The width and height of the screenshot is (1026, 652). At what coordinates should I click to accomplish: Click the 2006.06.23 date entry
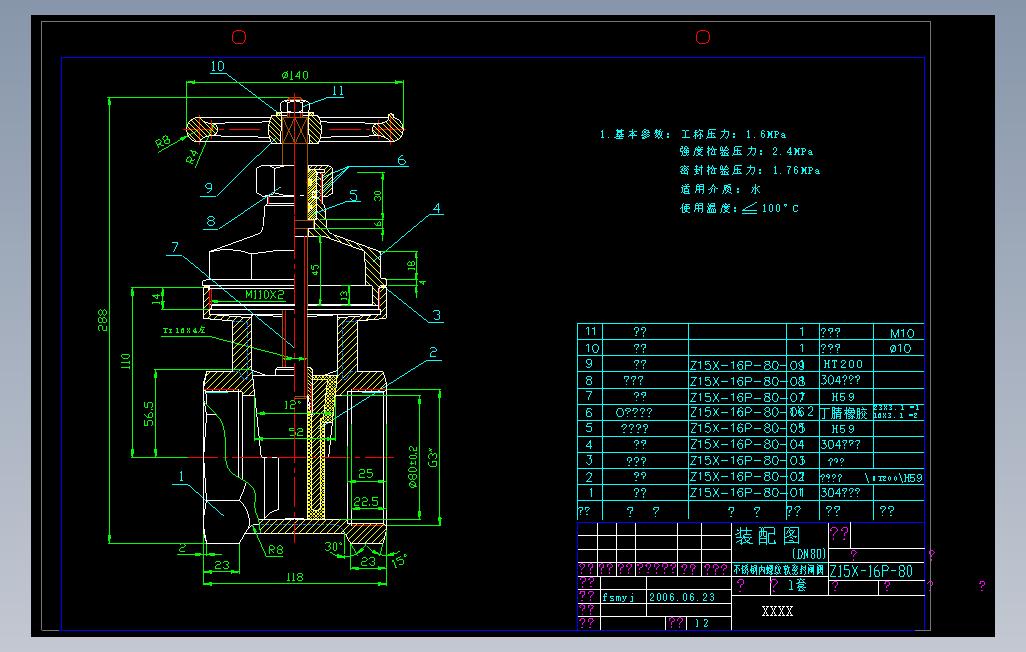(682, 597)
